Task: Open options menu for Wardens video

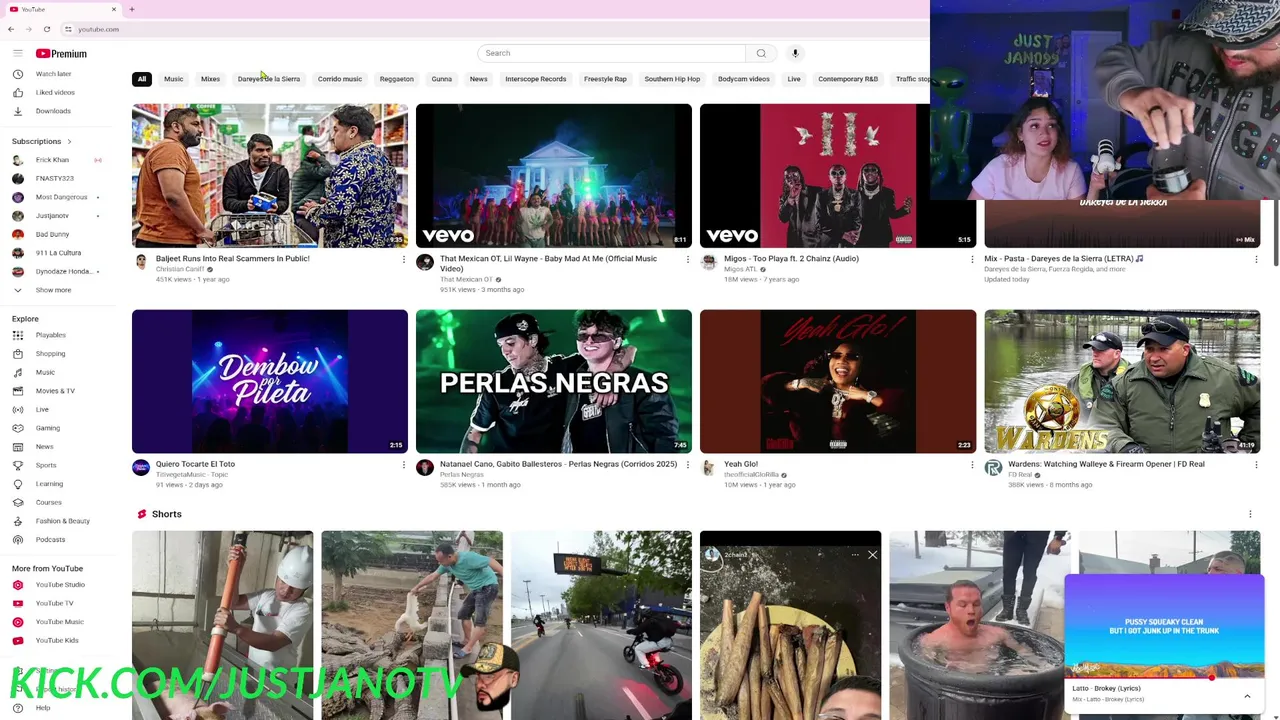Action: point(1255,465)
